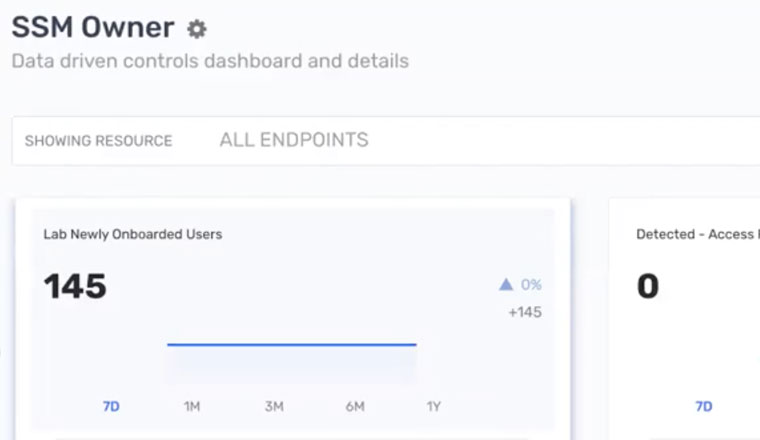Switch chart range to 3M
Screen dimensions: 760x440
tap(273, 406)
